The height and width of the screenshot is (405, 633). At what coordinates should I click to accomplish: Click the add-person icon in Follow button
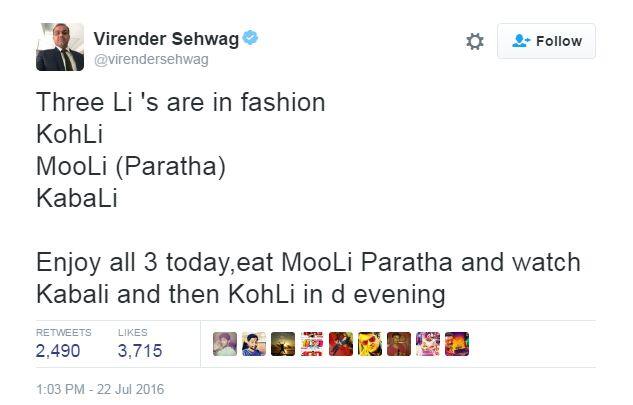pos(520,41)
